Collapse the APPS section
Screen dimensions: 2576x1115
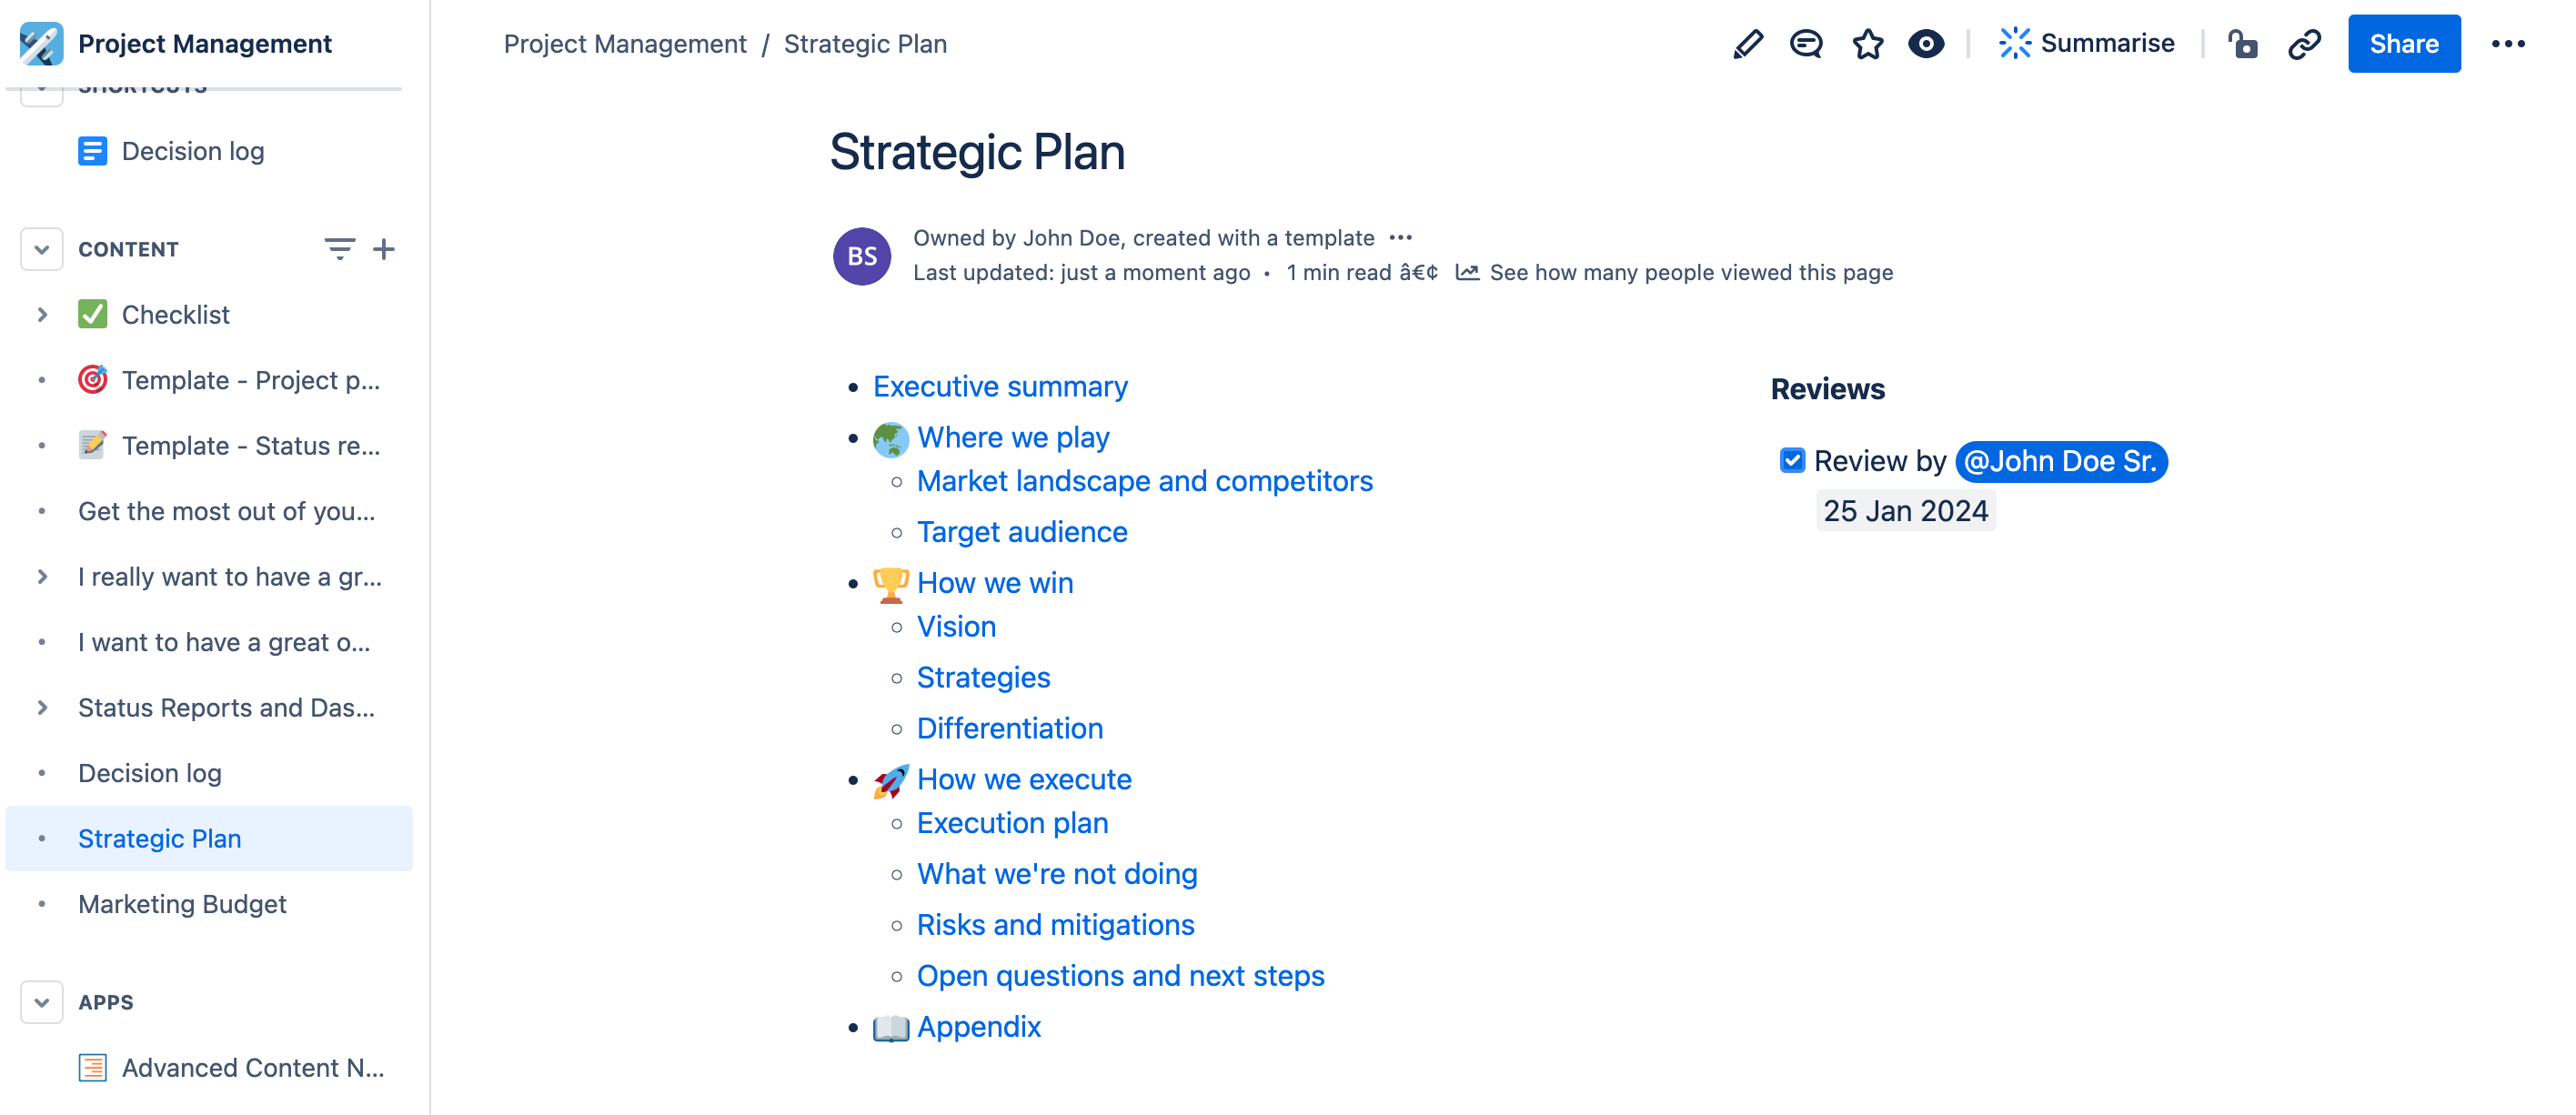pyautogui.click(x=40, y=1001)
